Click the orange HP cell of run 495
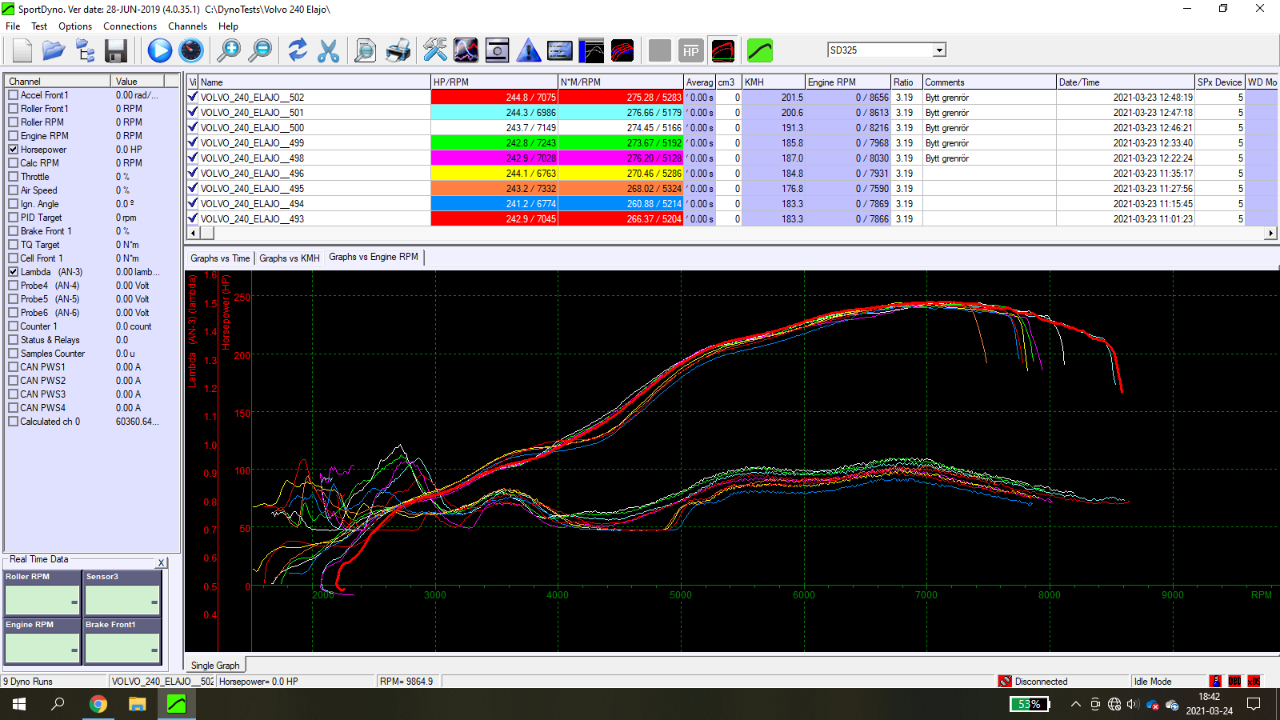The image size is (1280, 720). tap(494, 188)
